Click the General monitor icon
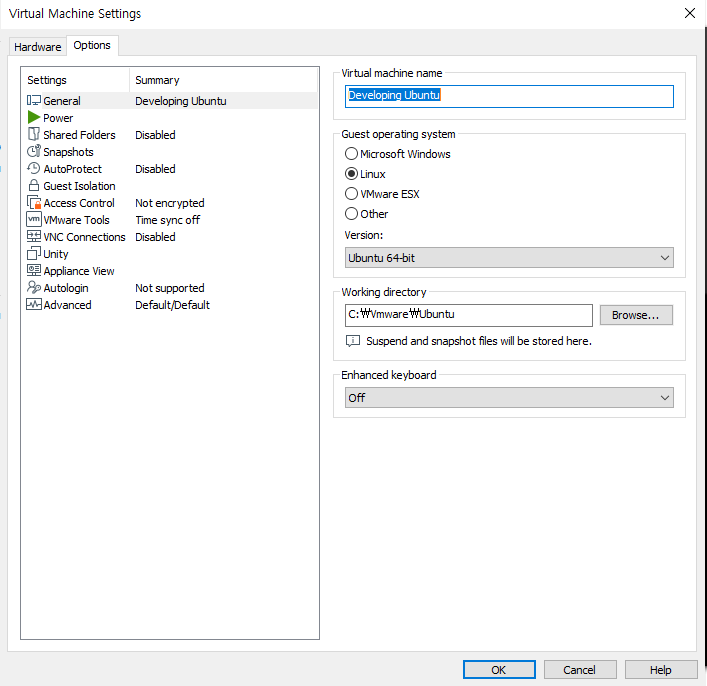 pyautogui.click(x=34, y=101)
